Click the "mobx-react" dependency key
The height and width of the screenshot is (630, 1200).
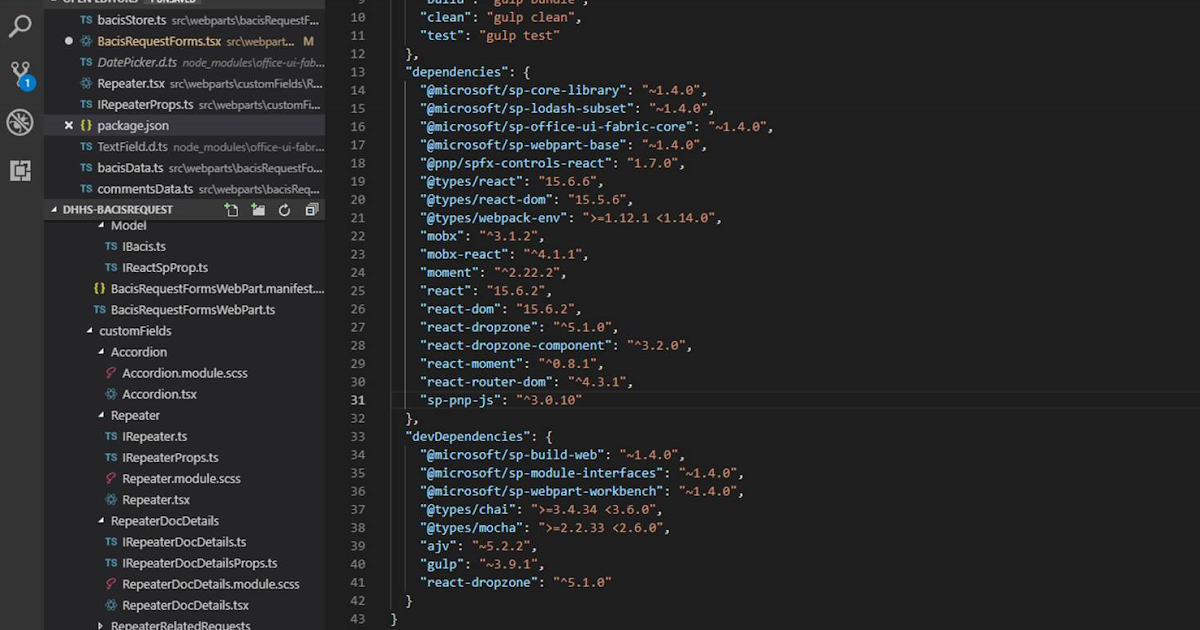[464, 254]
